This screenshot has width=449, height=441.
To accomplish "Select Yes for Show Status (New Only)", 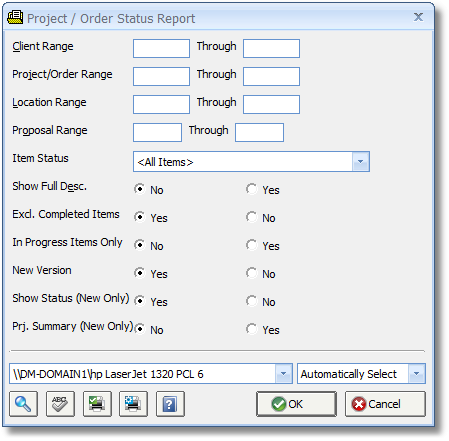I will [140, 301].
